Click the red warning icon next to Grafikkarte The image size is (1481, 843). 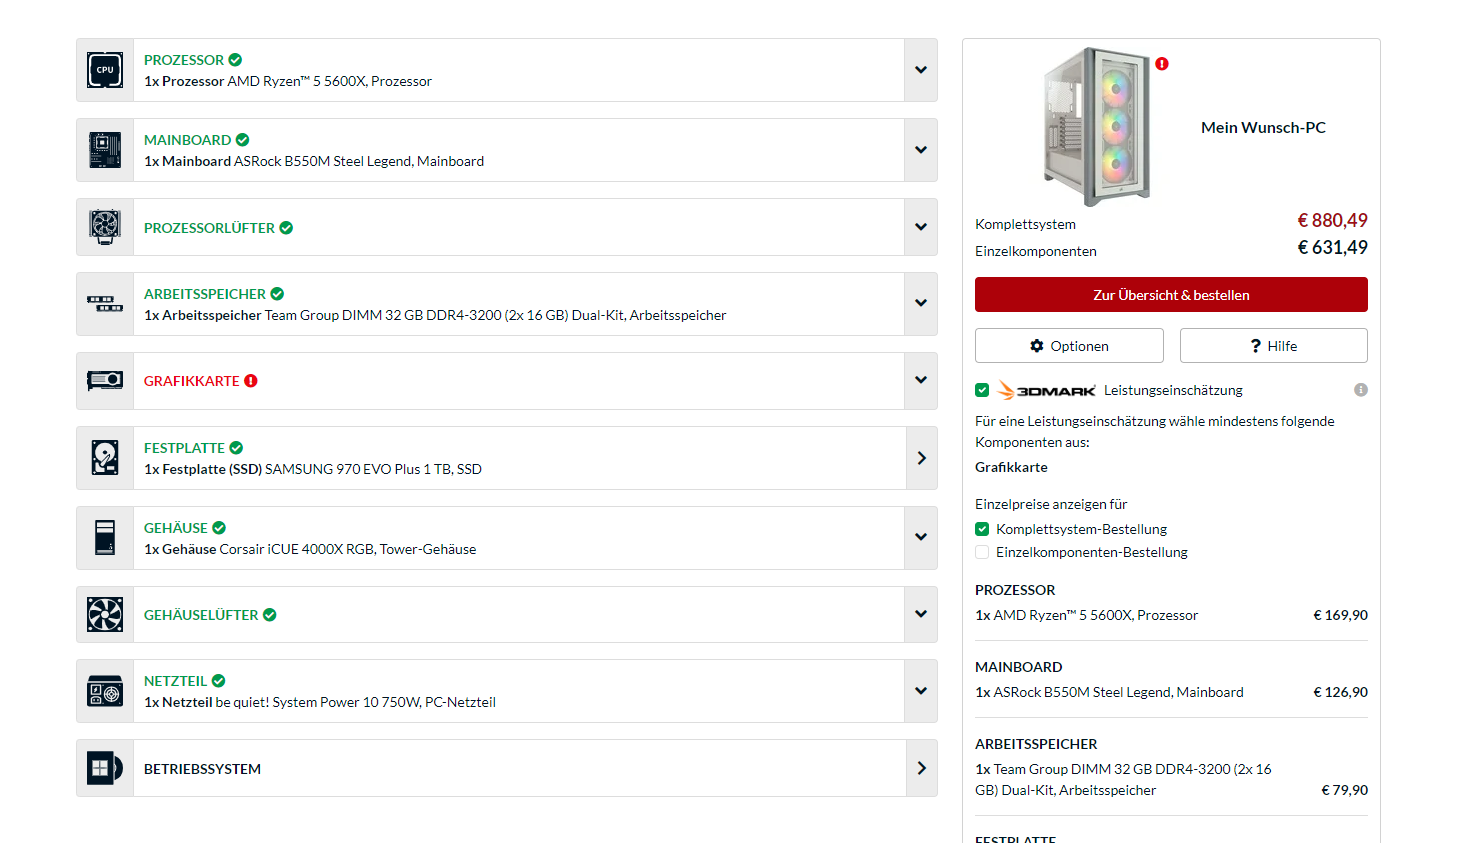click(251, 381)
